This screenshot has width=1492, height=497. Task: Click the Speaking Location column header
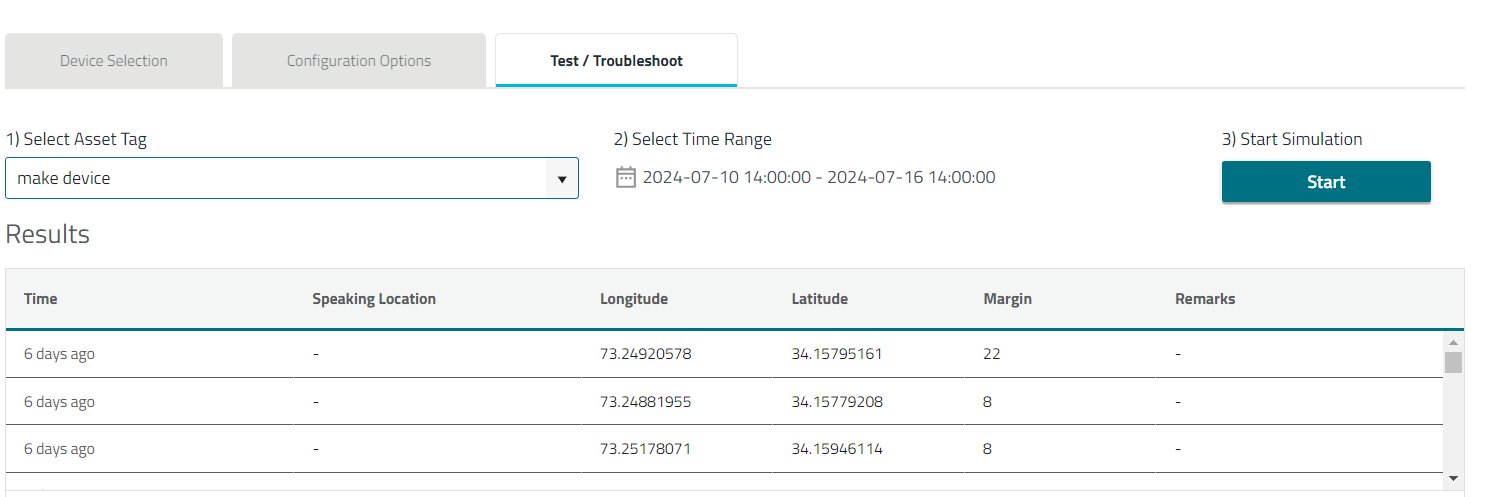click(x=374, y=299)
